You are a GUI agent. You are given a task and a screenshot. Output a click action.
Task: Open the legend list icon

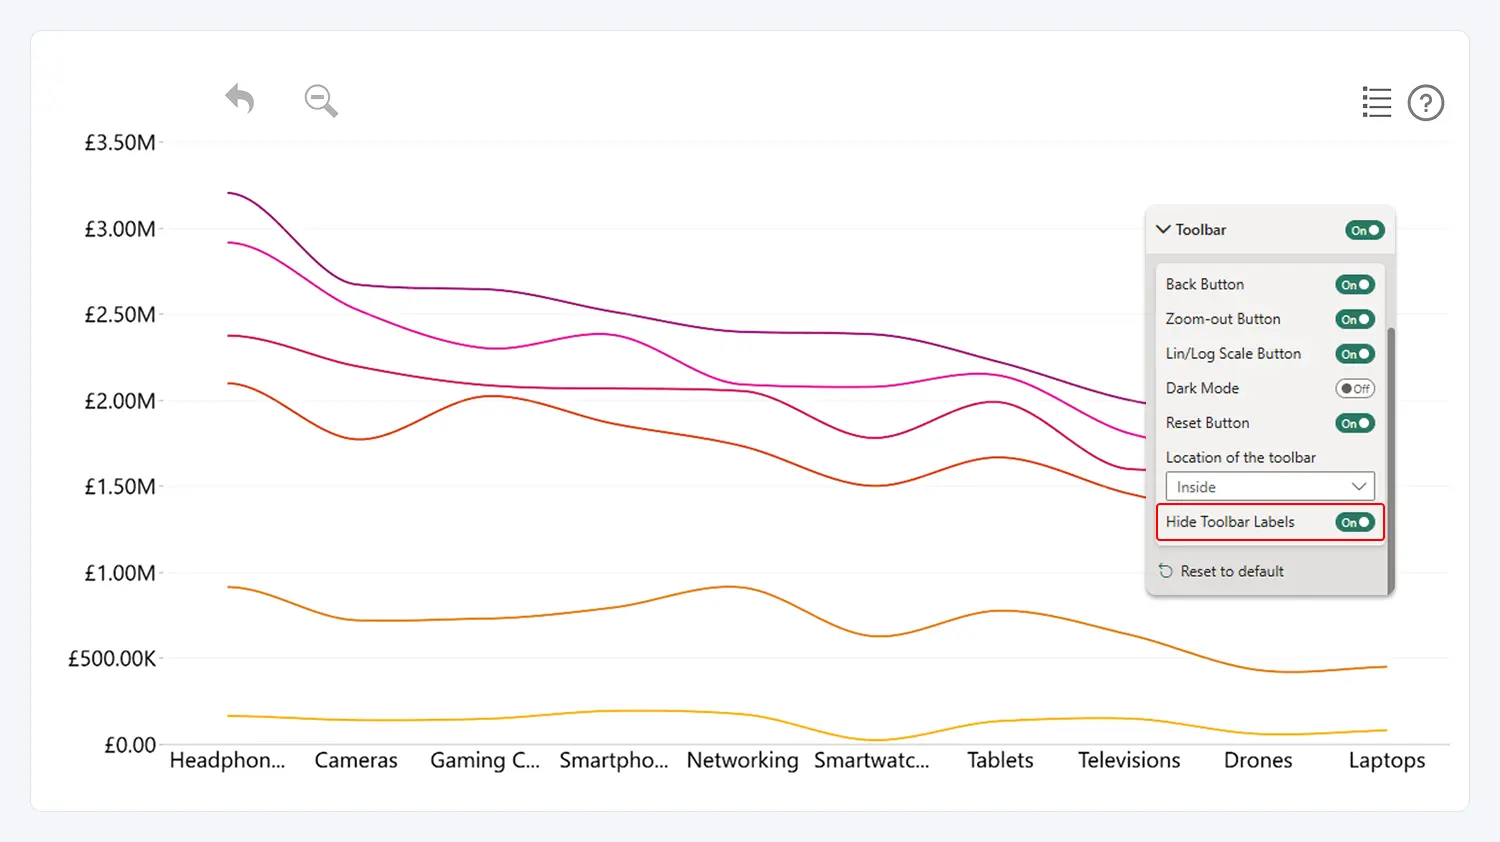pyautogui.click(x=1377, y=102)
